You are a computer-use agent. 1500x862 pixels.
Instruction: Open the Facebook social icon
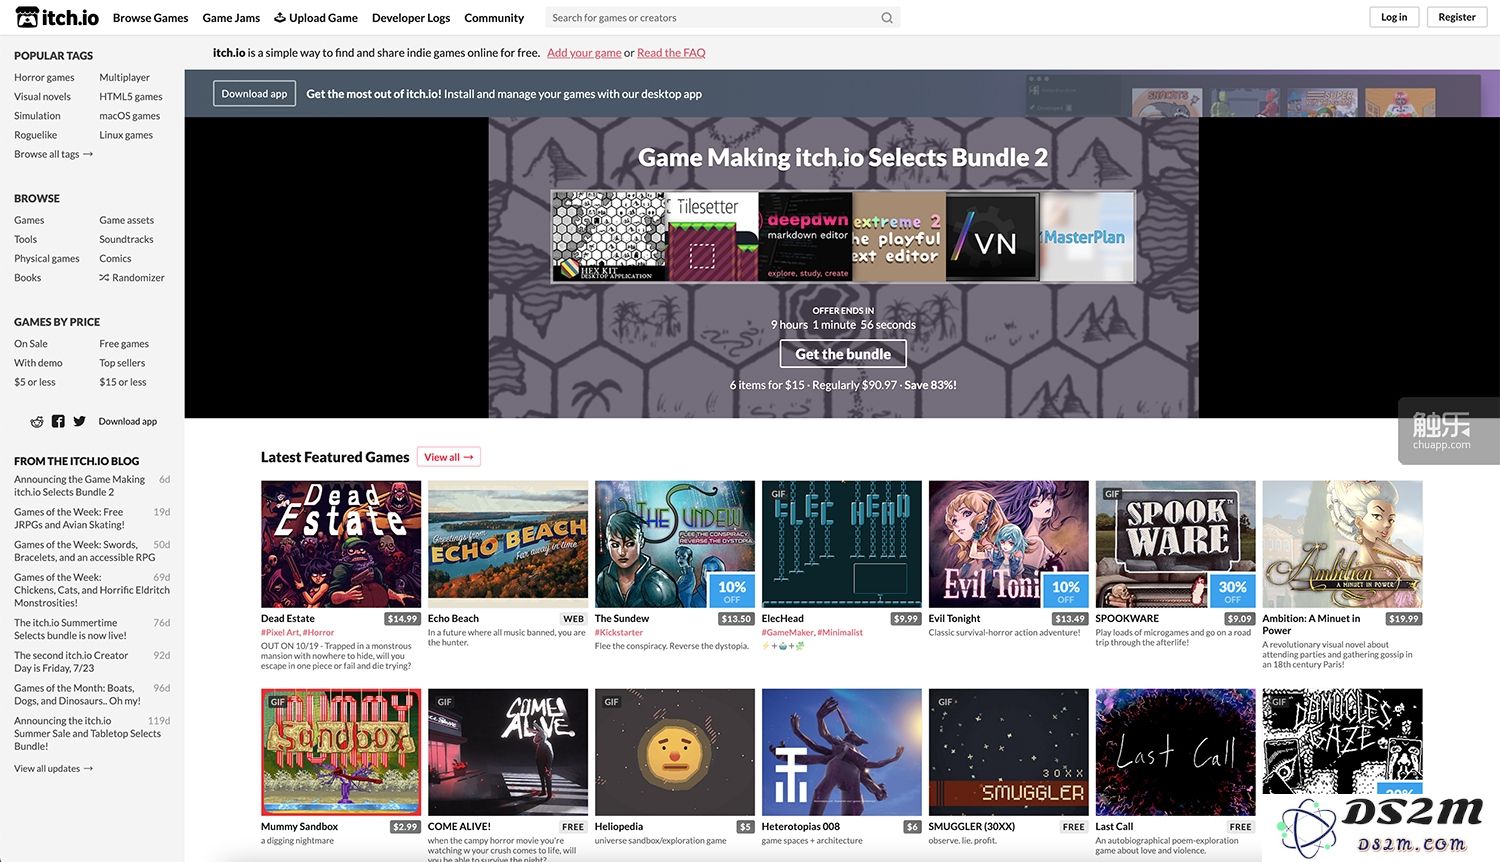point(58,422)
